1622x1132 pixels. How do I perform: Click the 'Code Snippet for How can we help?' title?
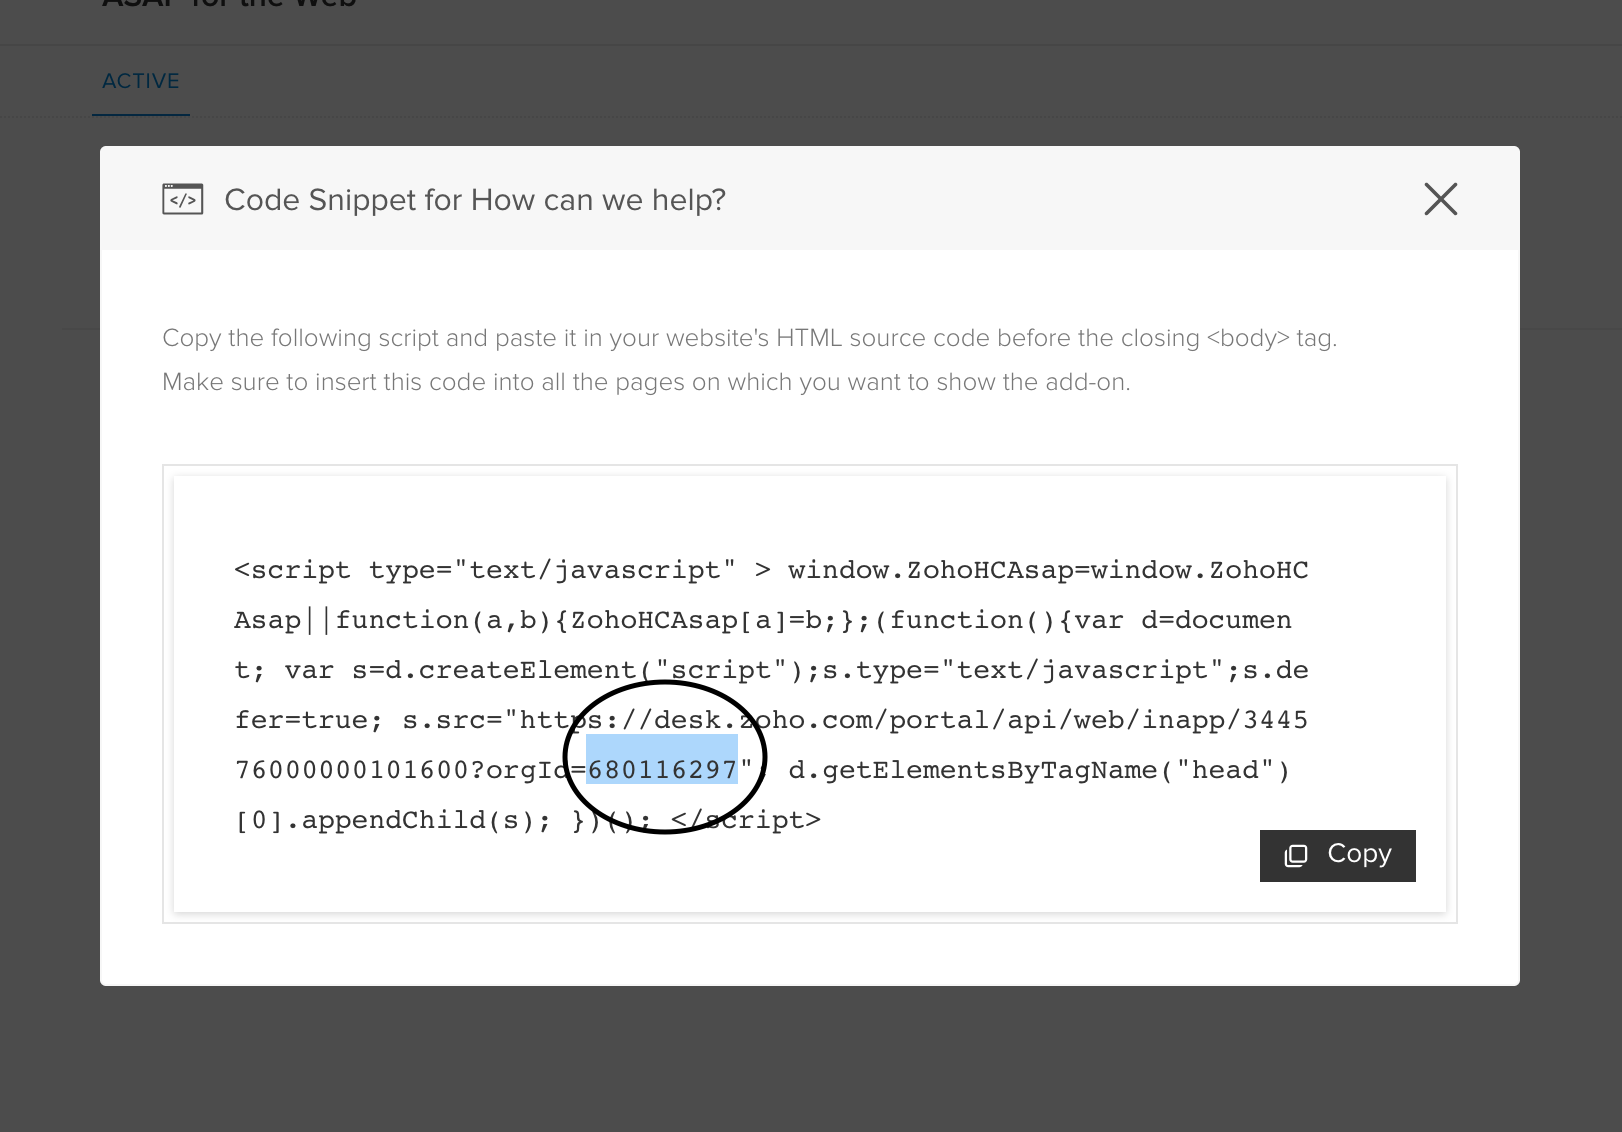475,200
